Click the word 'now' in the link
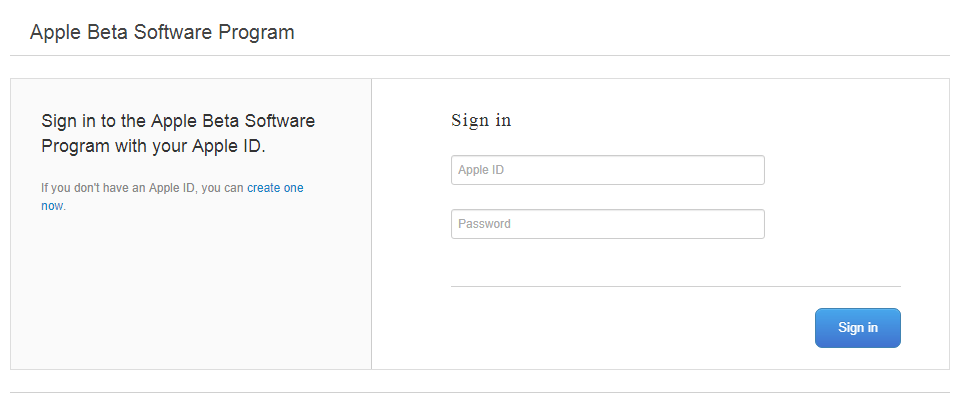This screenshot has height=394, width=965. click(52, 206)
